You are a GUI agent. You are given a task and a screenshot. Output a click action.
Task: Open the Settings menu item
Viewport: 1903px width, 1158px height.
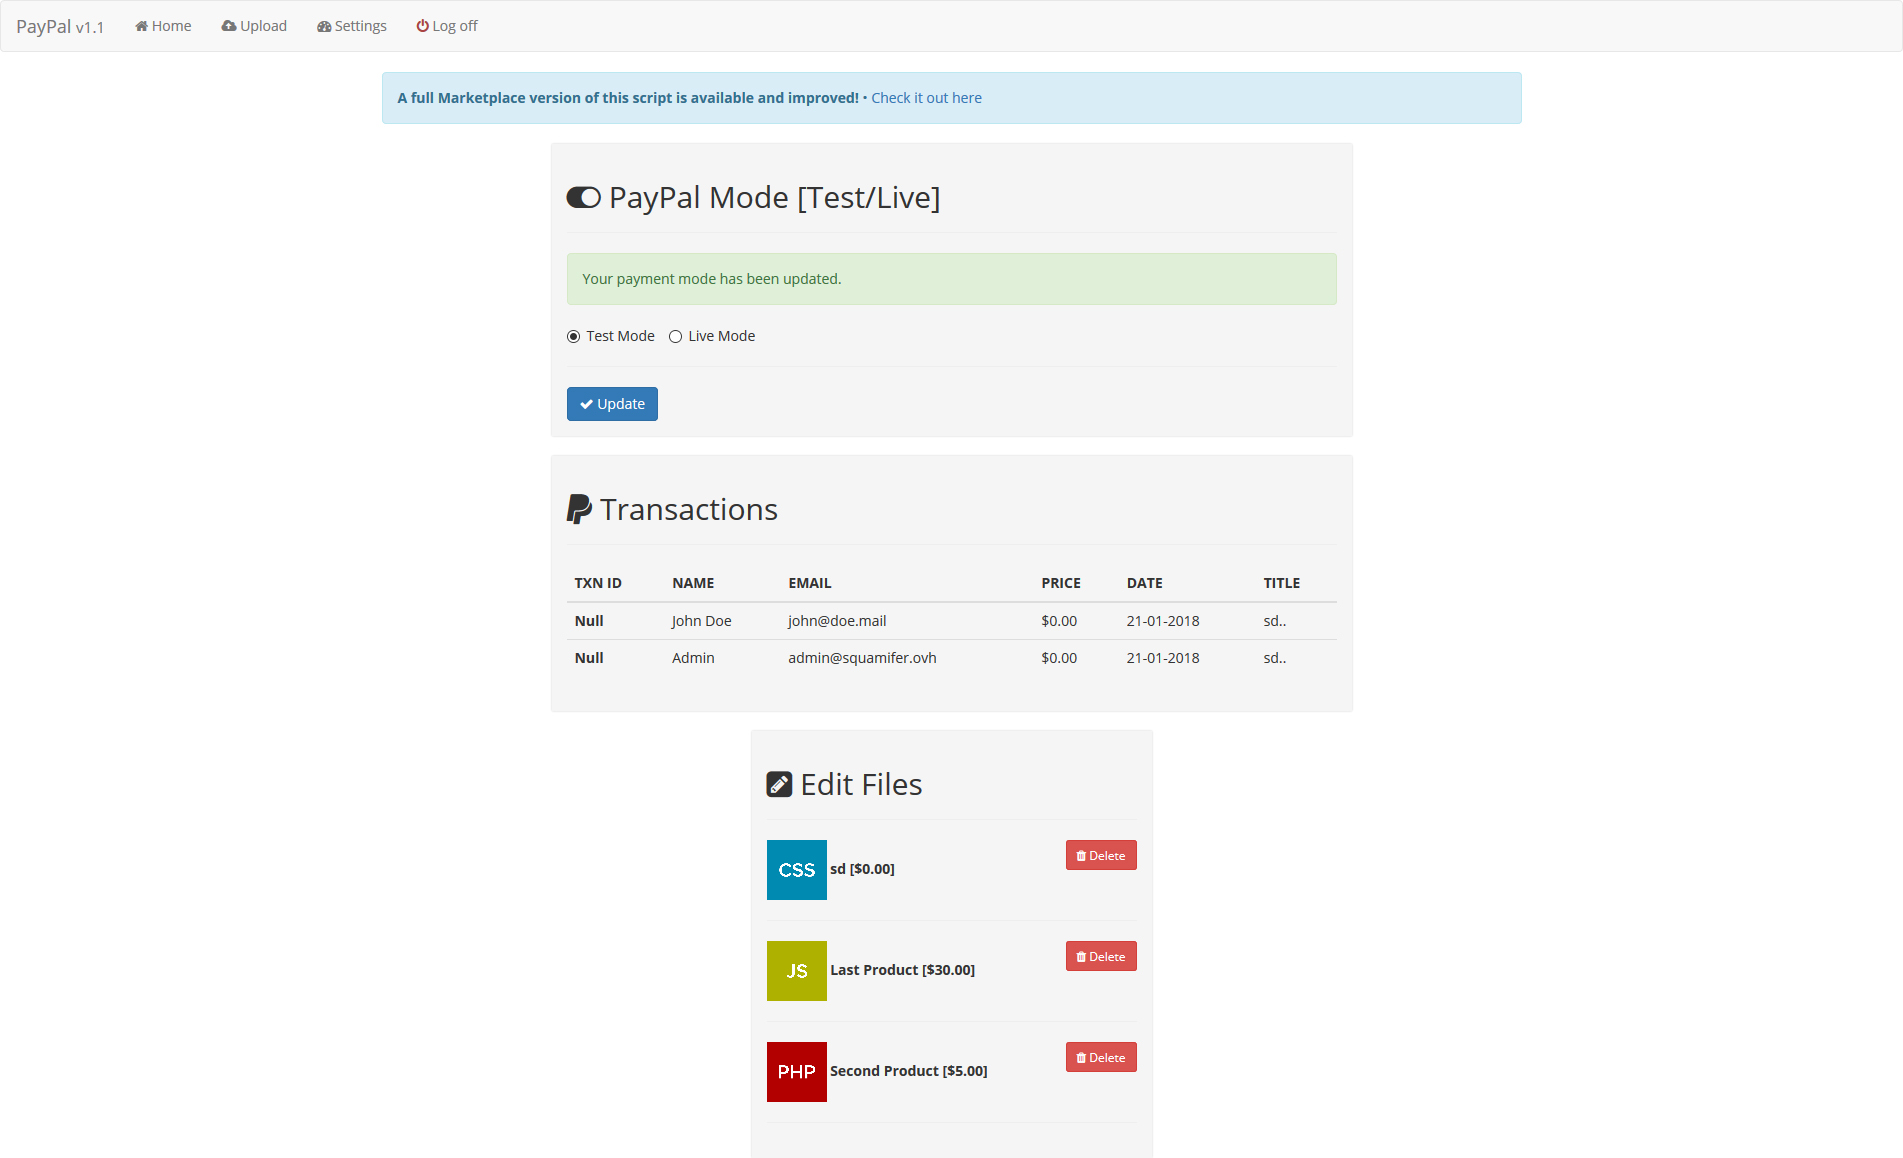352,26
